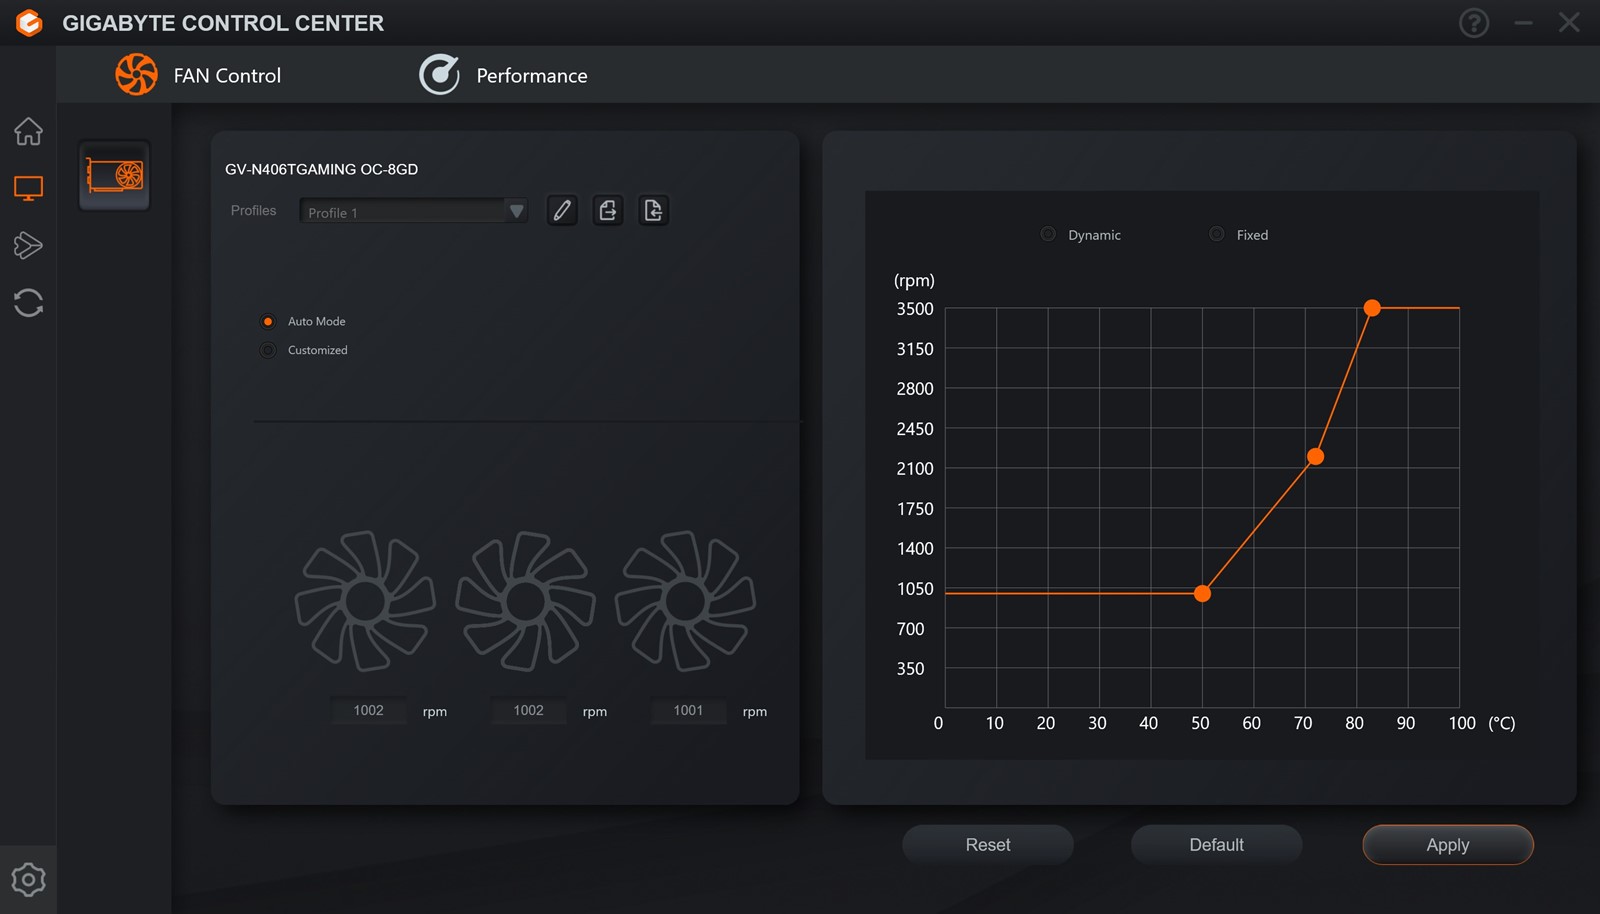Screen dimensions: 1600x914
Task: Click the middle fan icon
Action: tap(526, 601)
